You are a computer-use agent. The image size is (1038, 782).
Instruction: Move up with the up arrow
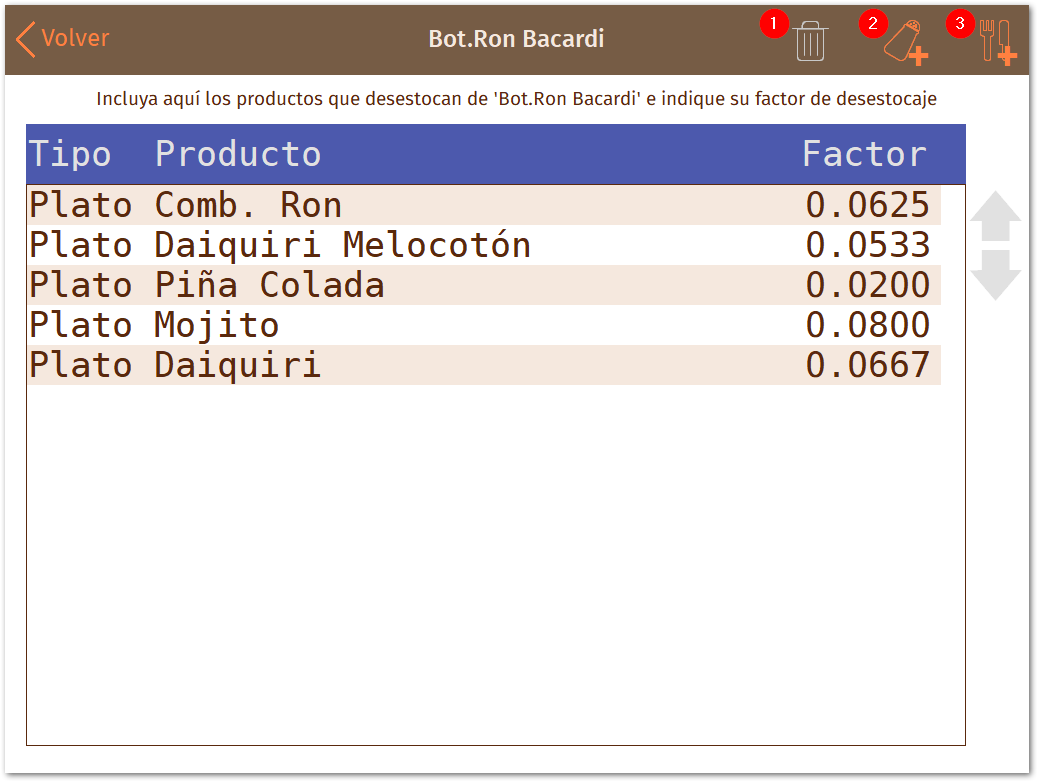[x=995, y=216]
